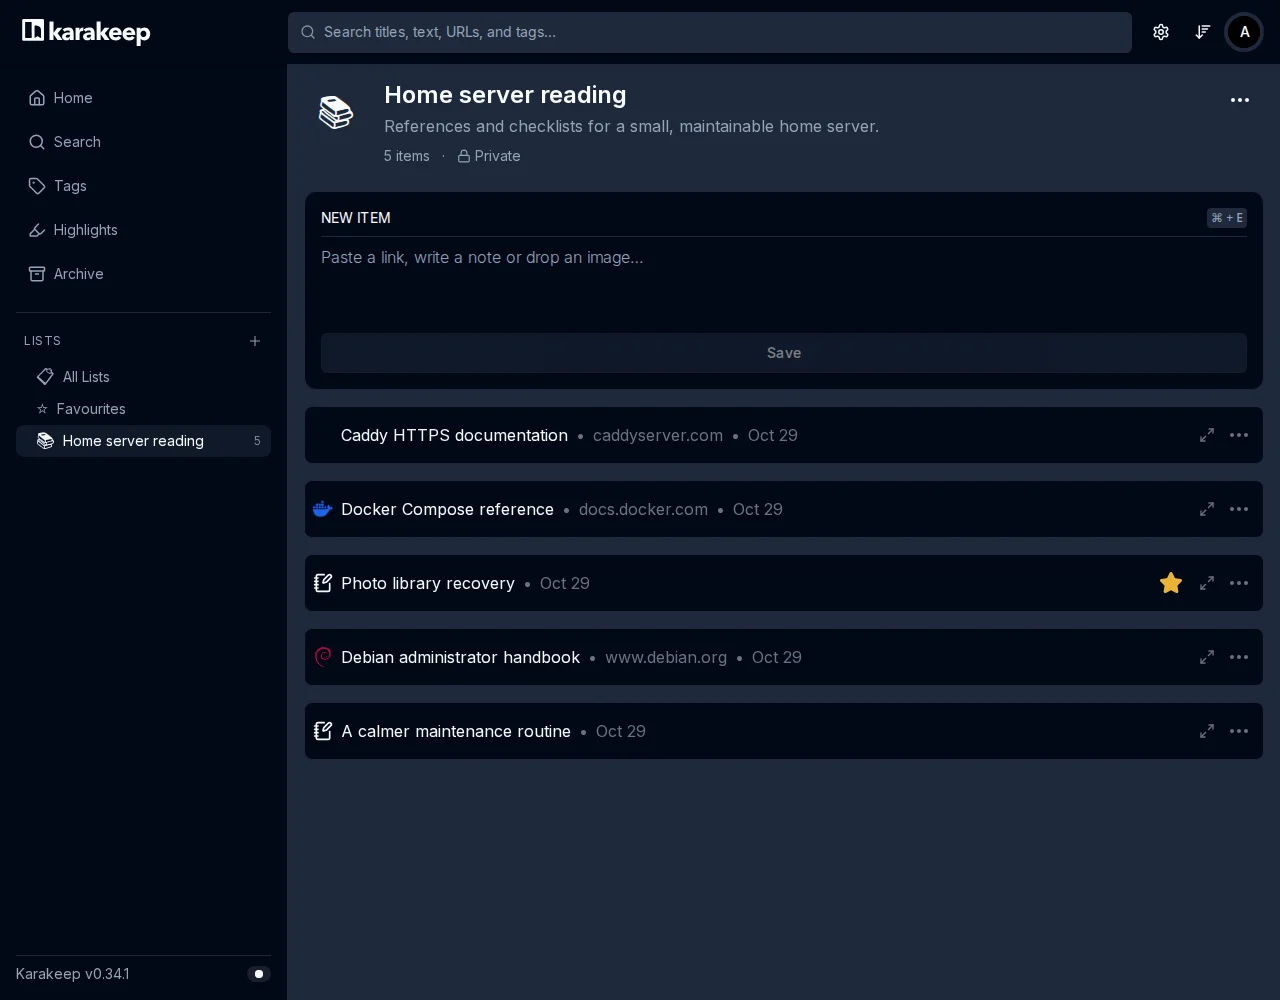Open Search in the sidebar
The image size is (1280, 1000).
point(143,142)
